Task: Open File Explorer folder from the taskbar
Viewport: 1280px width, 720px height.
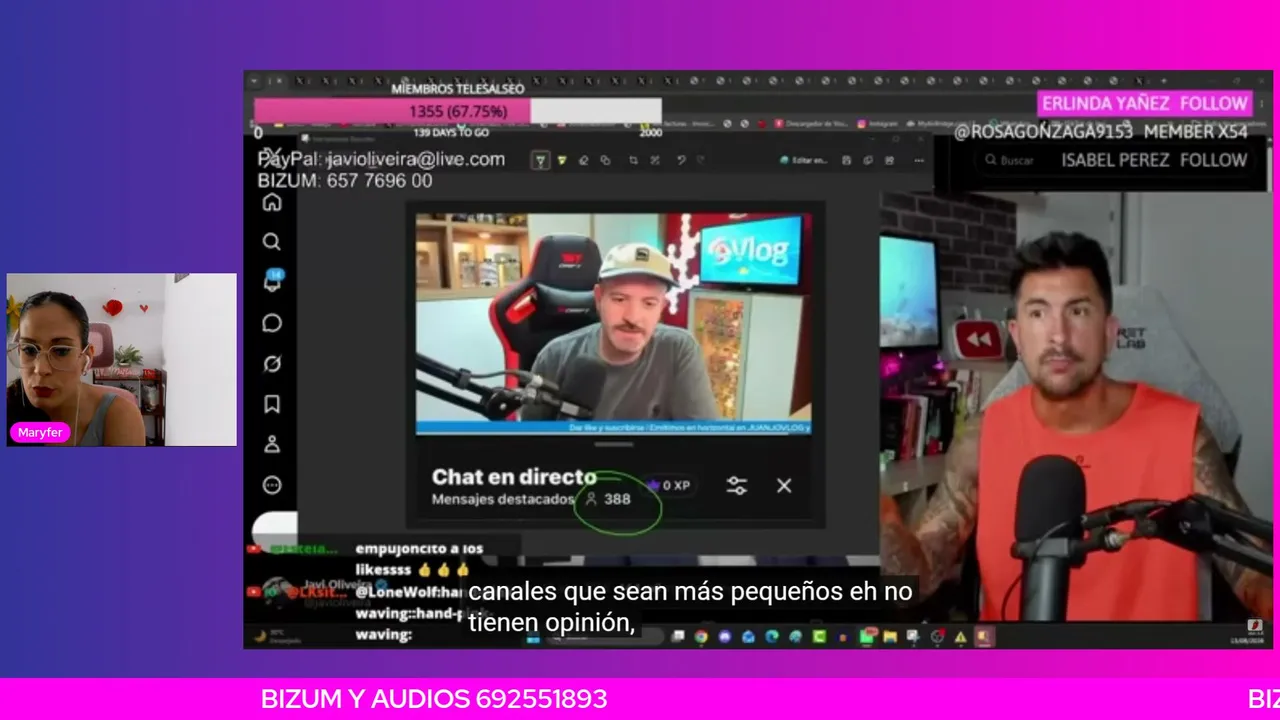Action: (x=890, y=636)
